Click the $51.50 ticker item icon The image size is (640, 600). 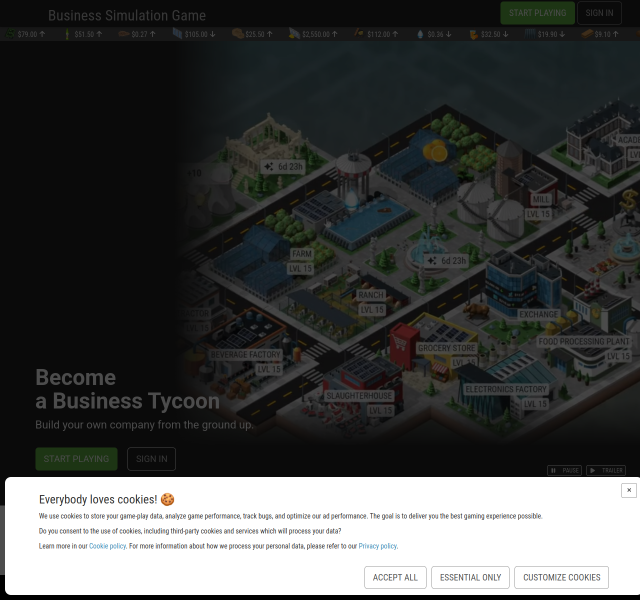pos(67,34)
